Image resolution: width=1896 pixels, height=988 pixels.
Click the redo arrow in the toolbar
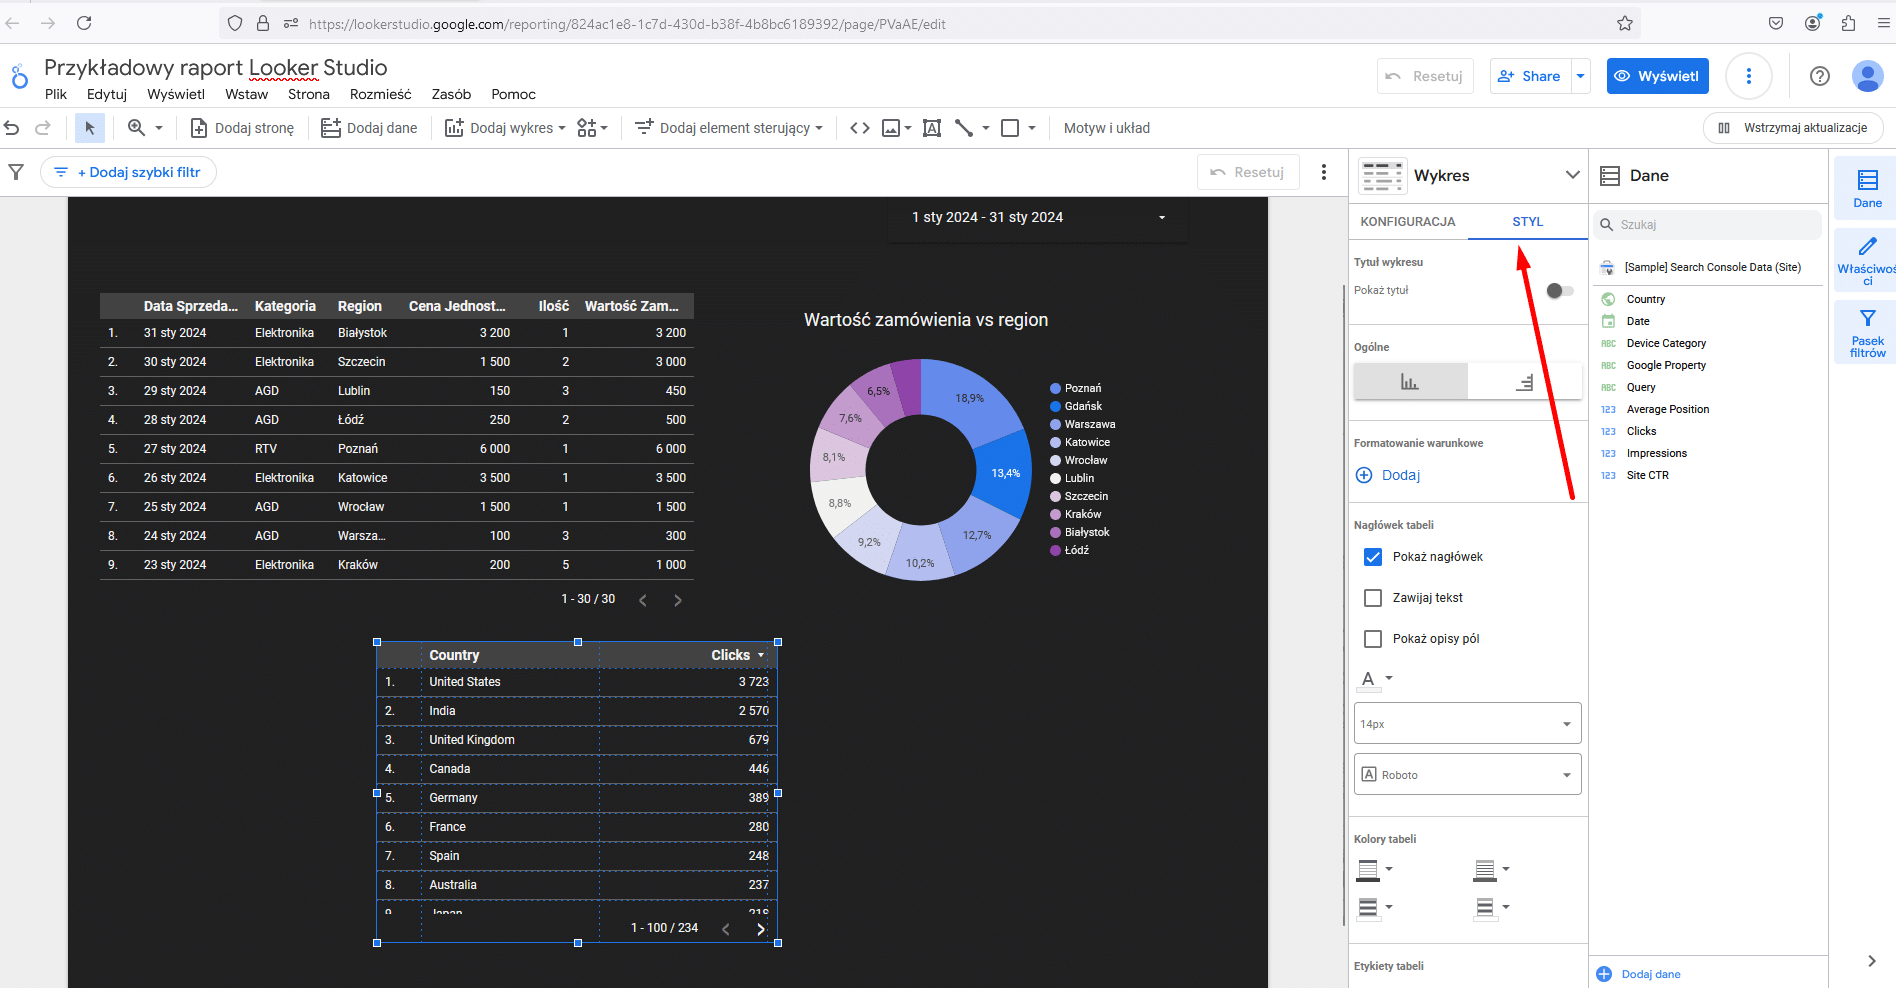pyautogui.click(x=43, y=128)
